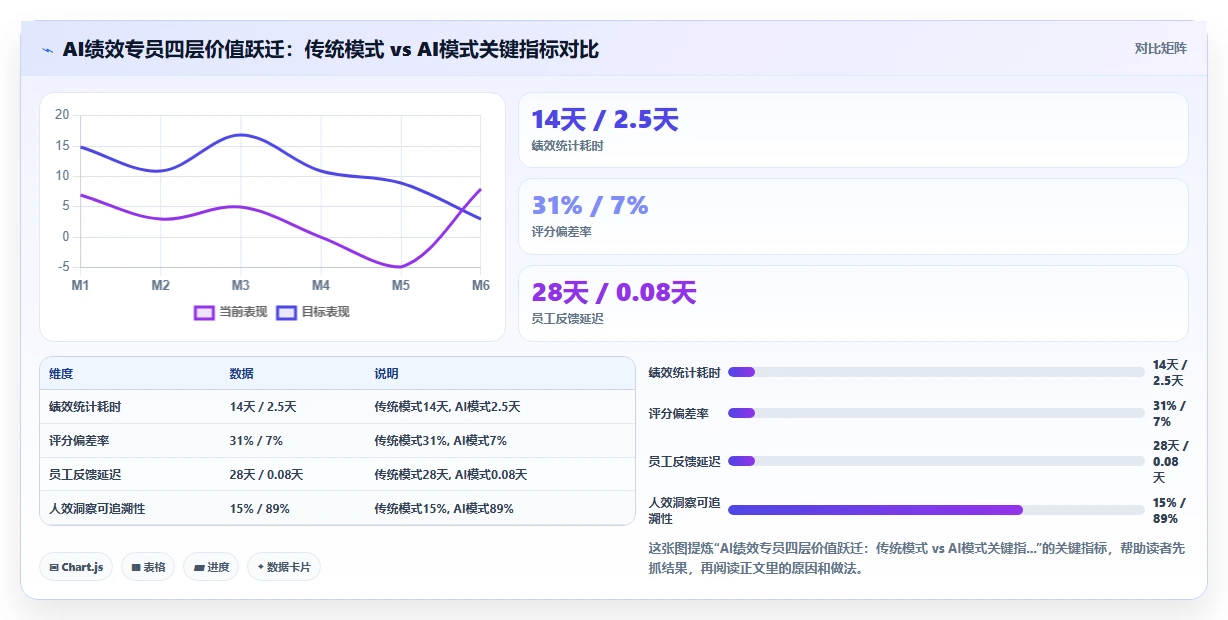
Task: Select the 评分偏差率 table row label
Action: (79, 441)
